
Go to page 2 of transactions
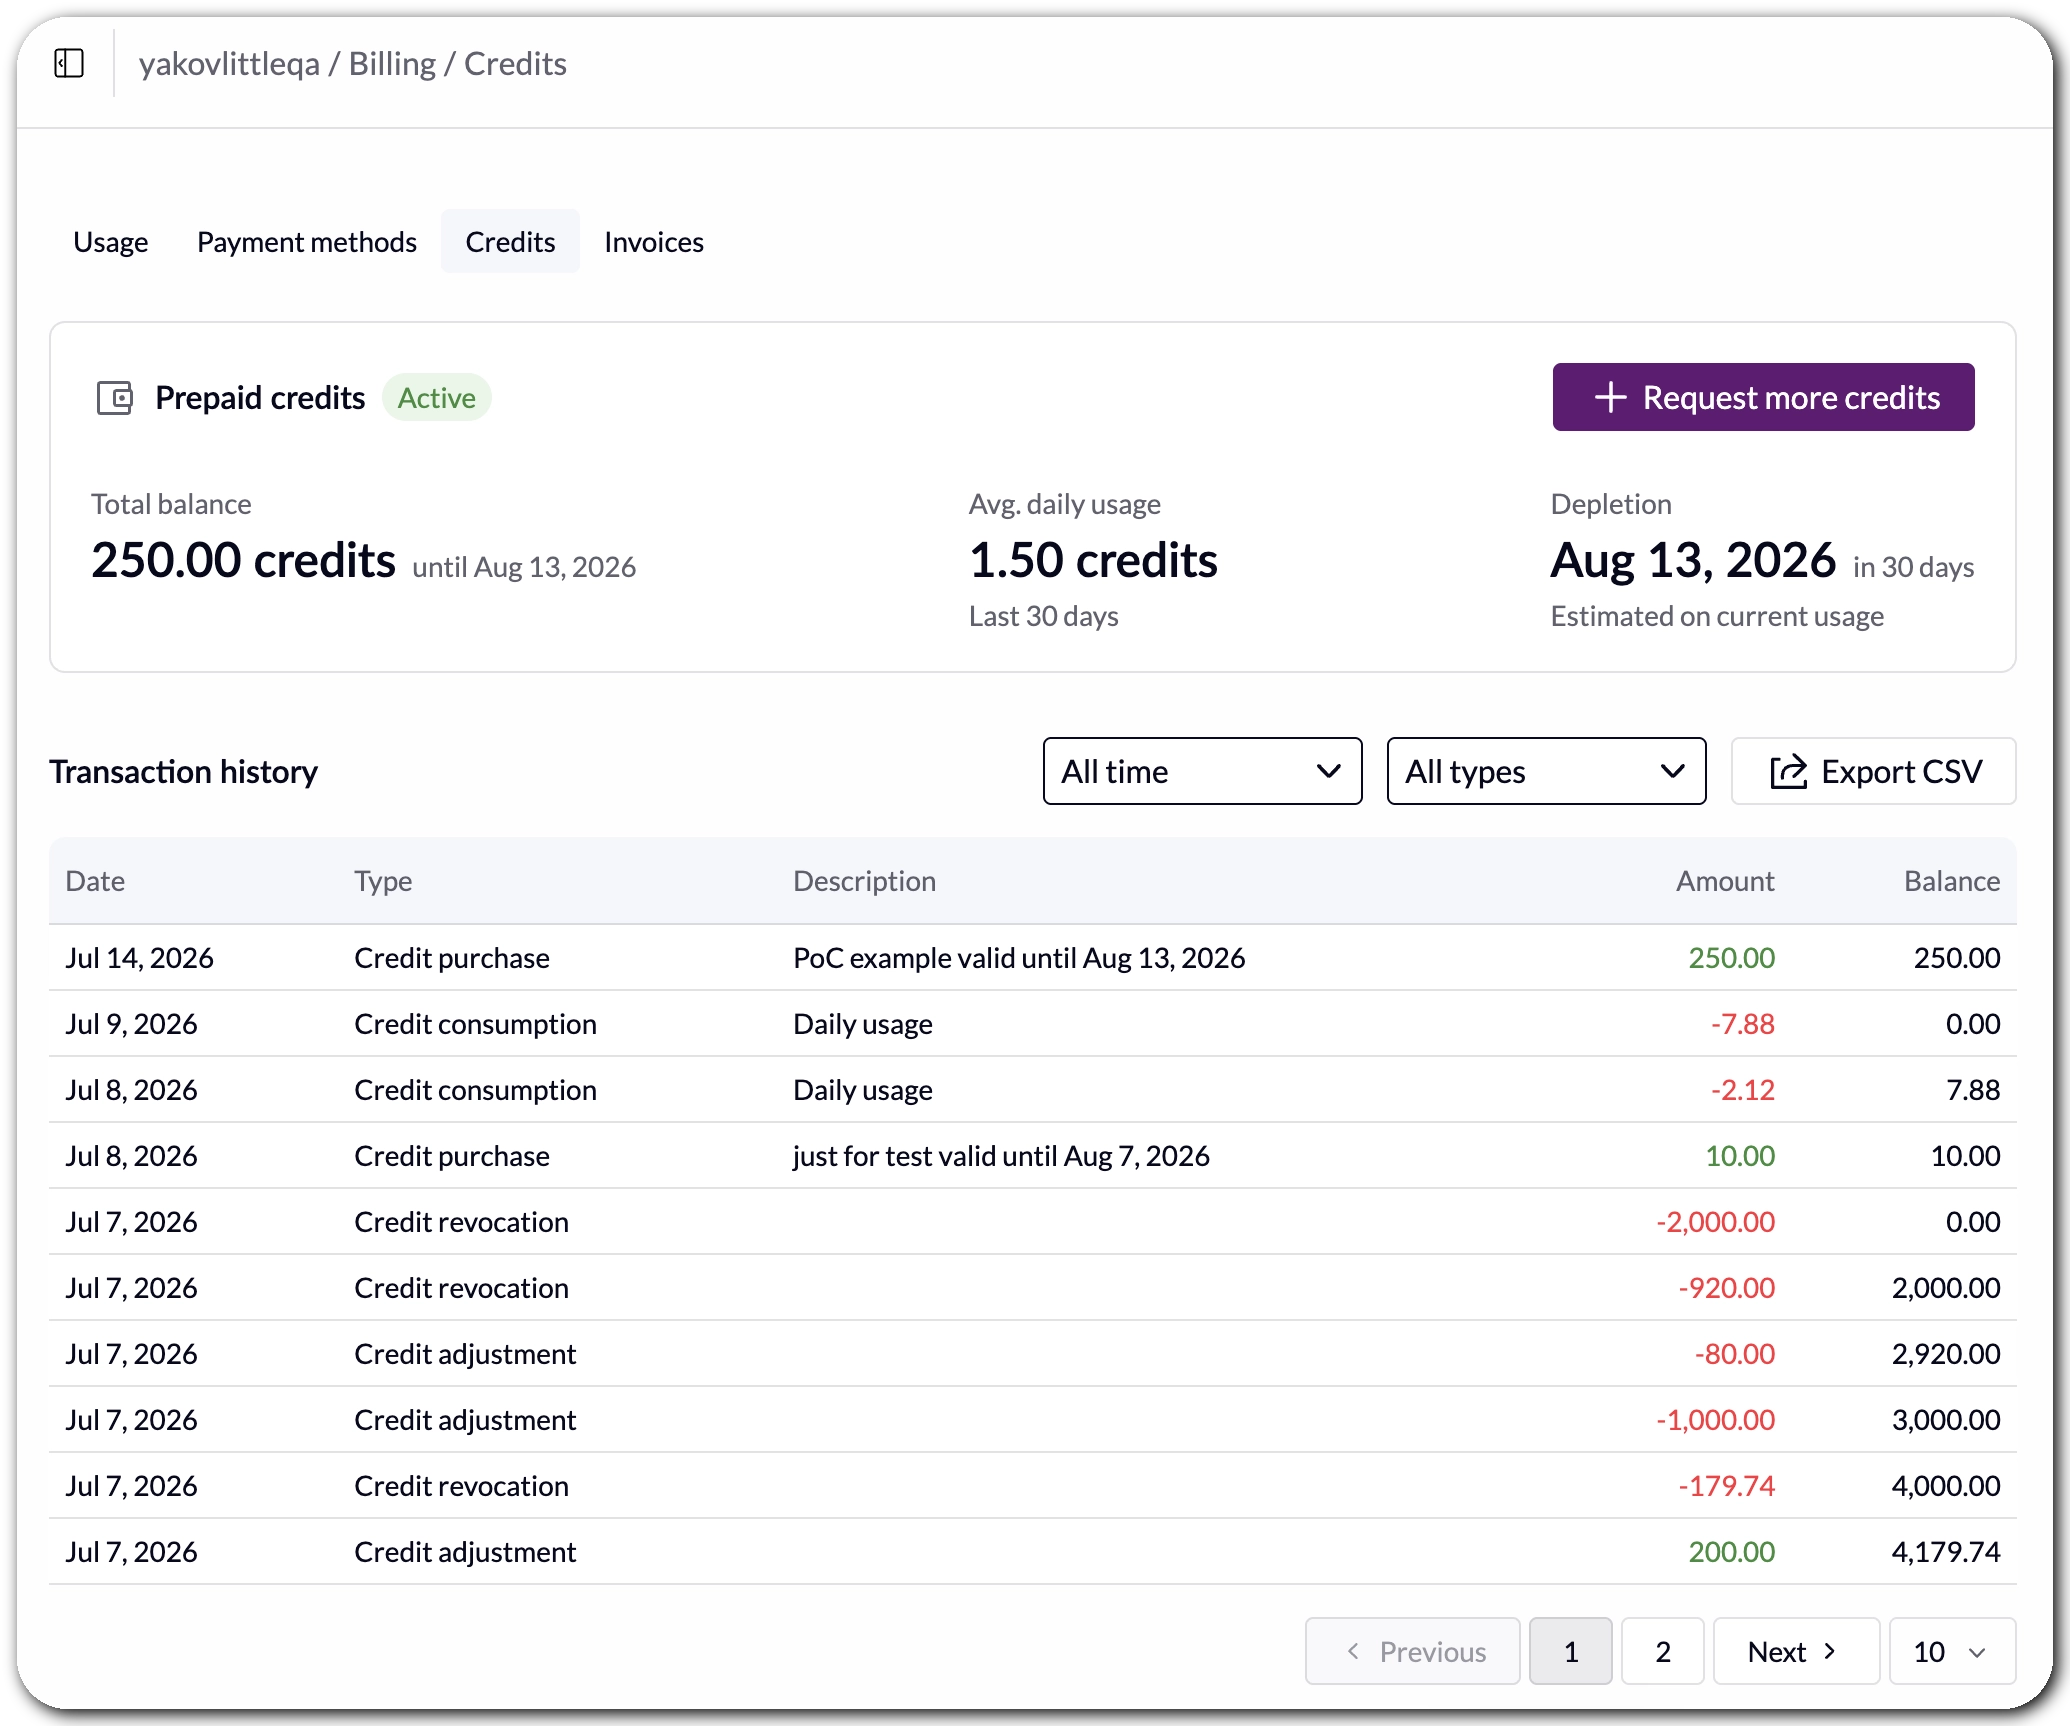pyautogui.click(x=1662, y=1651)
